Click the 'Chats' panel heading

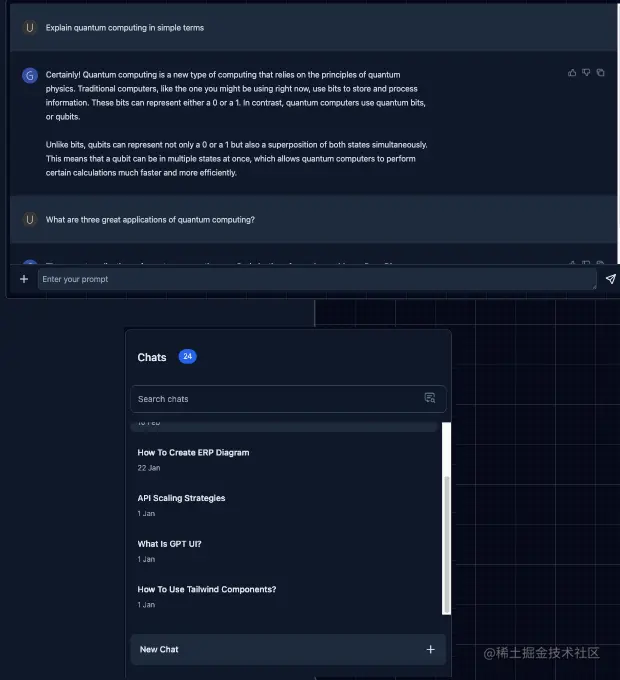(x=152, y=357)
